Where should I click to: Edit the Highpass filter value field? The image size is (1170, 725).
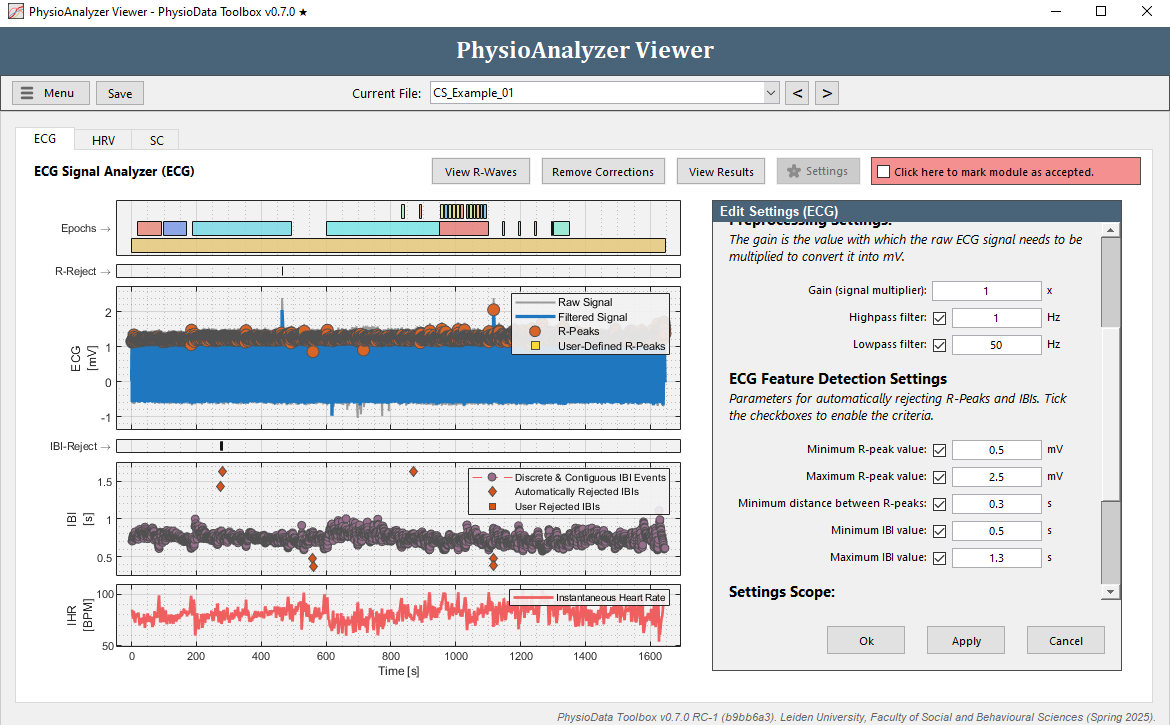(x=996, y=318)
